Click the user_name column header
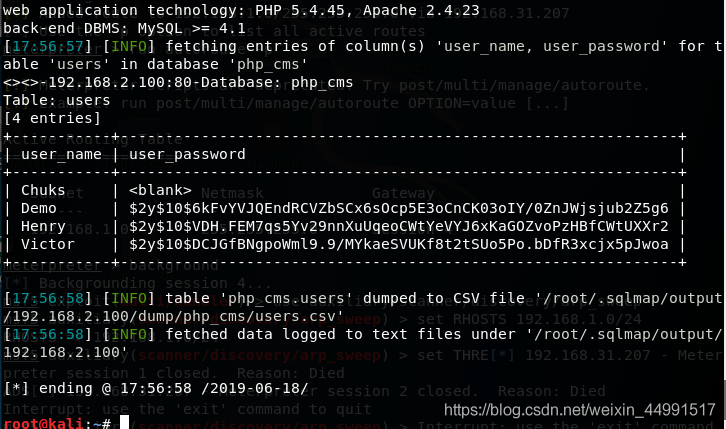The height and width of the screenshot is (429, 726). [61, 154]
